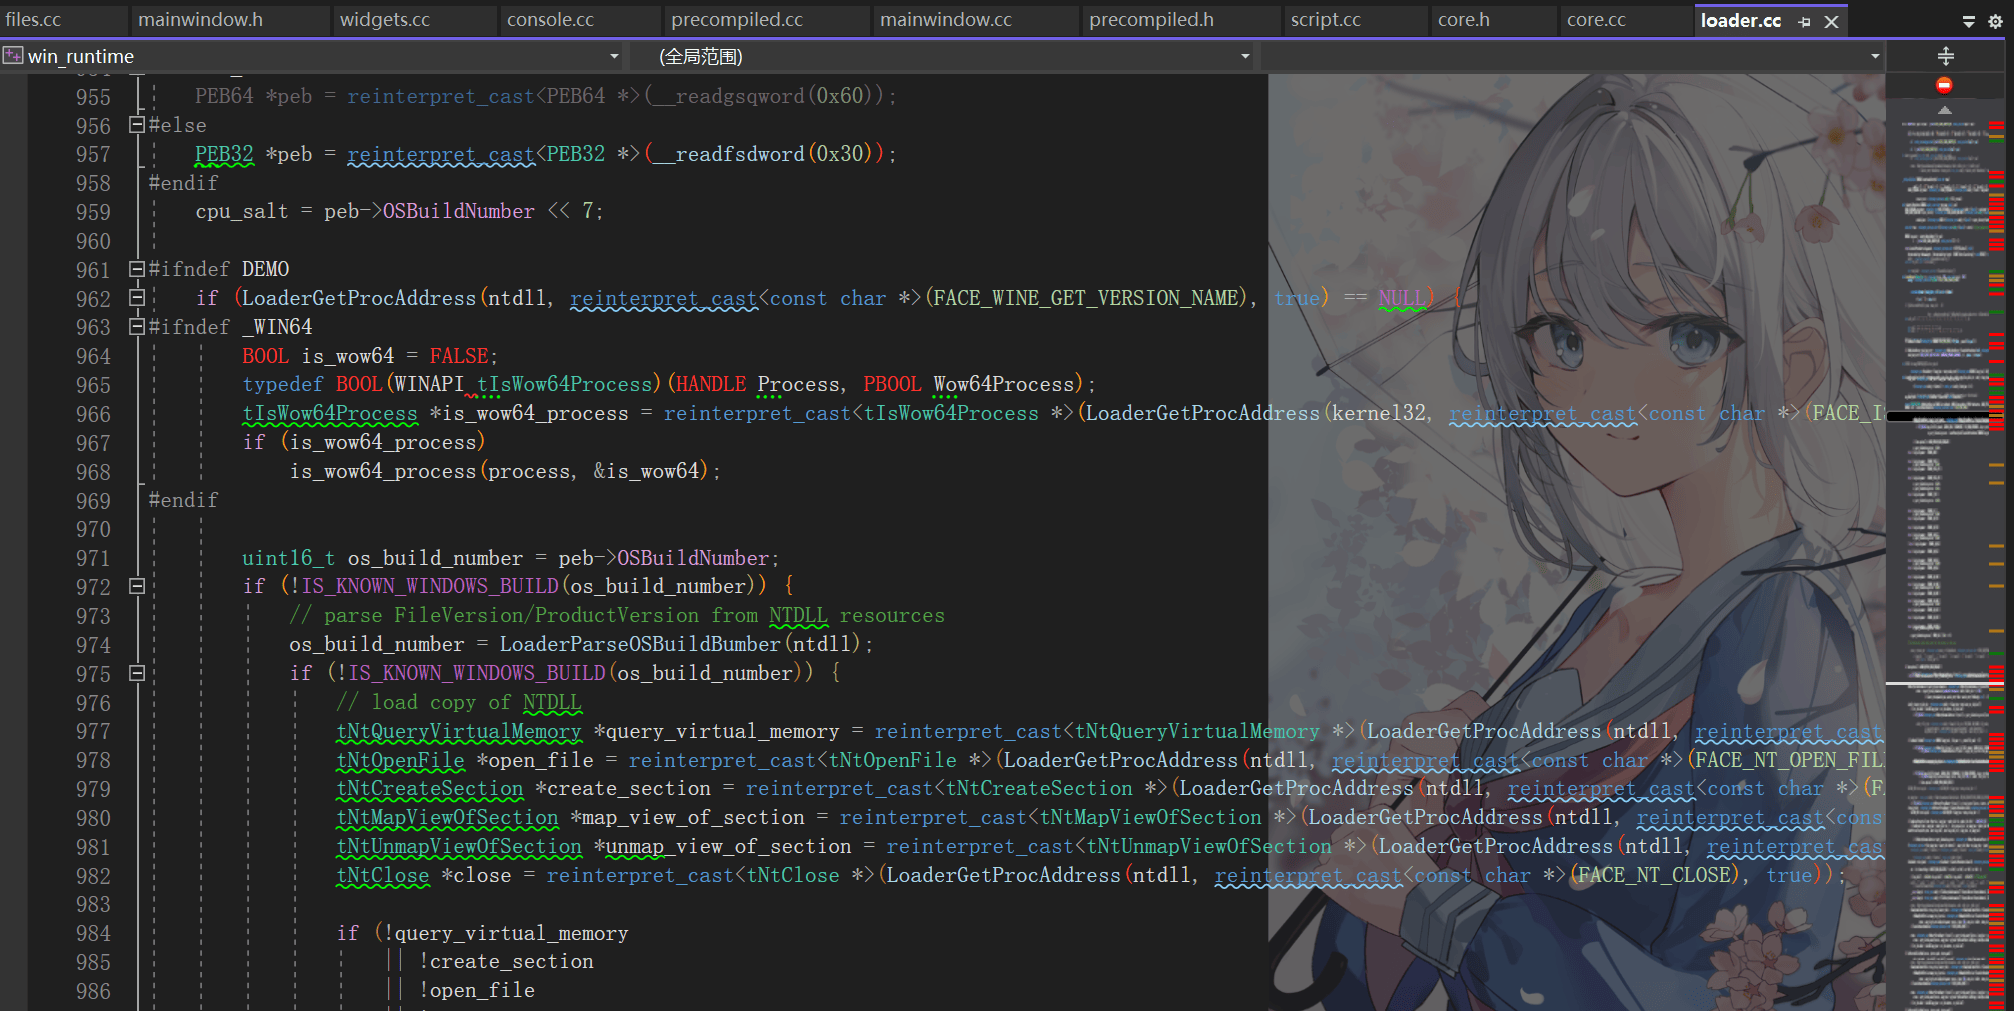This screenshot has height=1011, width=2014.
Task: Pin the loader.cc tab
Action: click(x=1804, y=21)
